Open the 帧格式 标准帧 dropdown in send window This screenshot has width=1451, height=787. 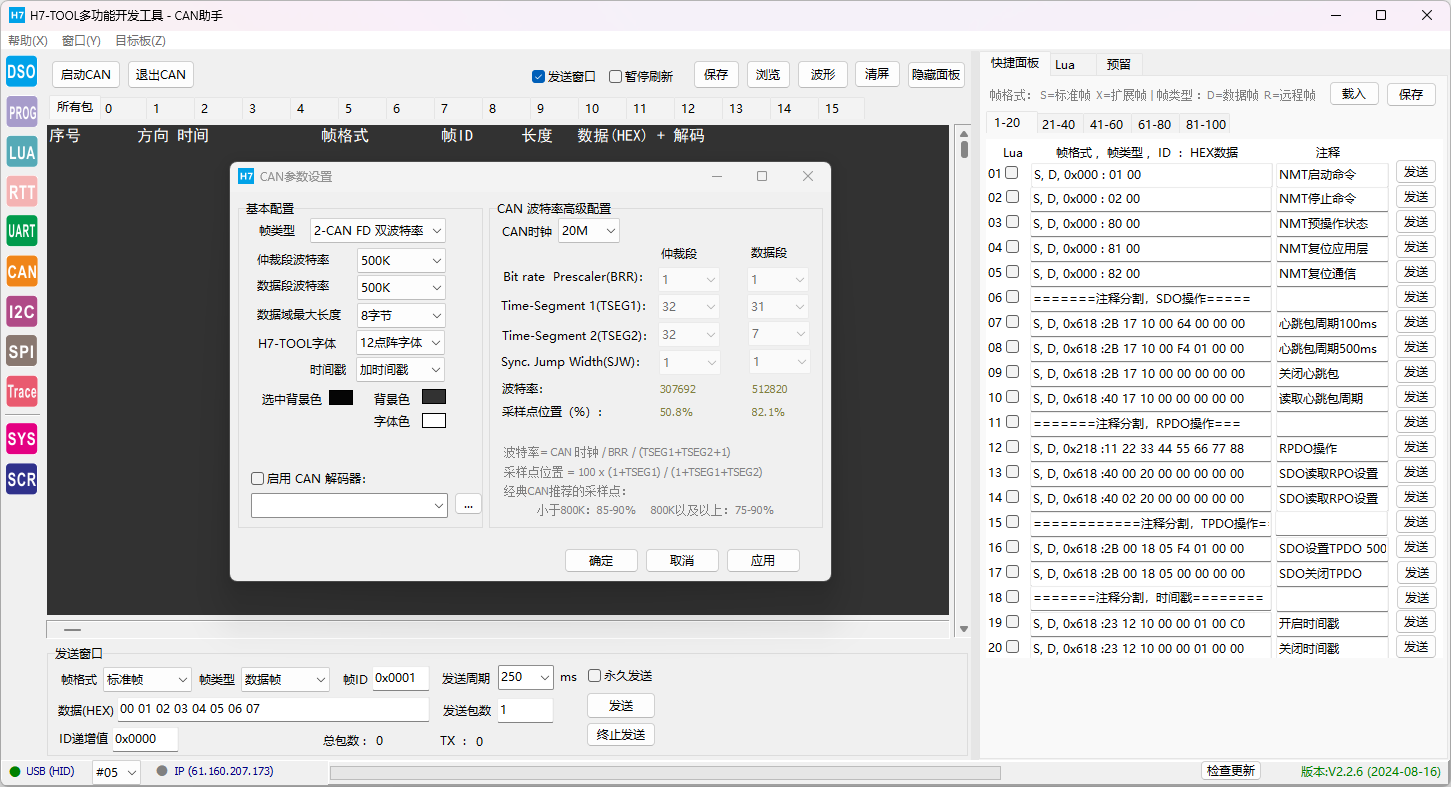coord(147,679)
